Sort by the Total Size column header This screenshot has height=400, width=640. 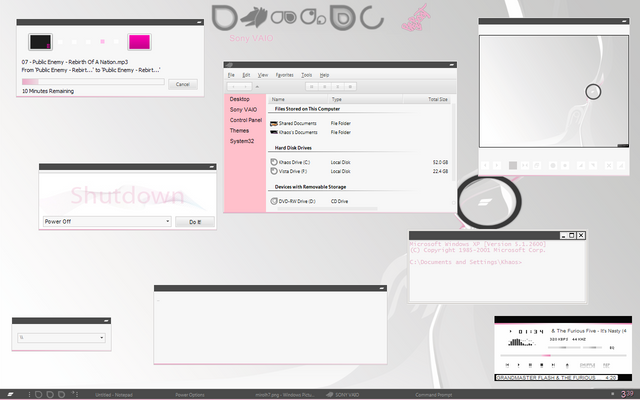(427, 99)
